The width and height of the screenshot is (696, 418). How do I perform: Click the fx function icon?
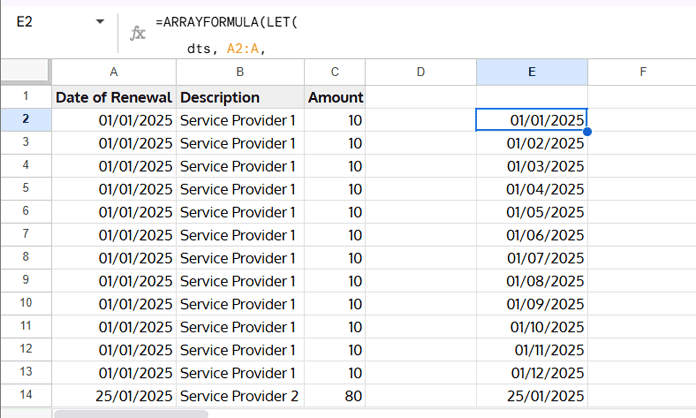(138, 33)
